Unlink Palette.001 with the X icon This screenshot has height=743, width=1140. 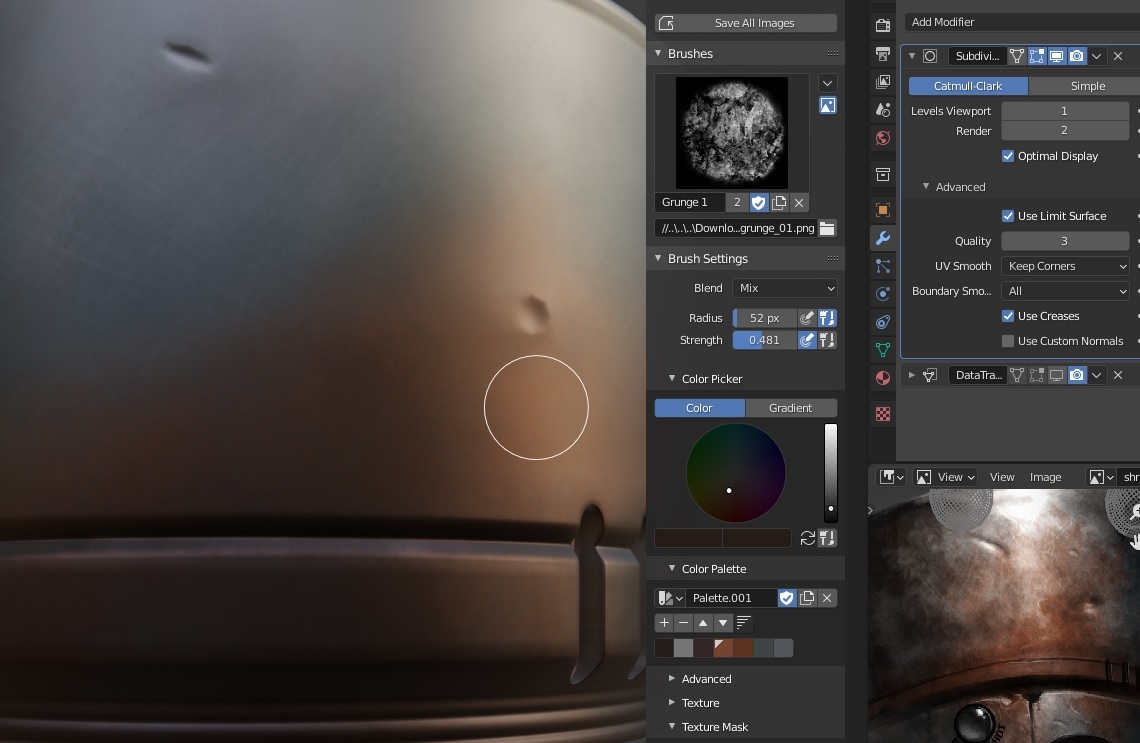[x=827, y=598]
